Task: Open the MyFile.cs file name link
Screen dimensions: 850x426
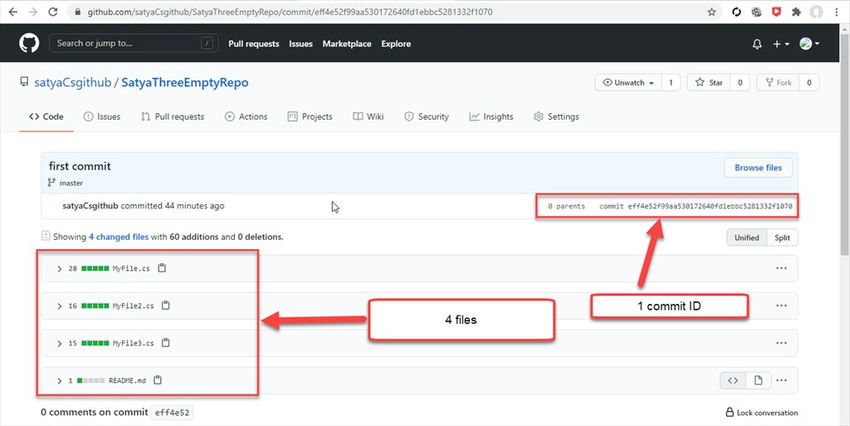Action: [131, 268]
